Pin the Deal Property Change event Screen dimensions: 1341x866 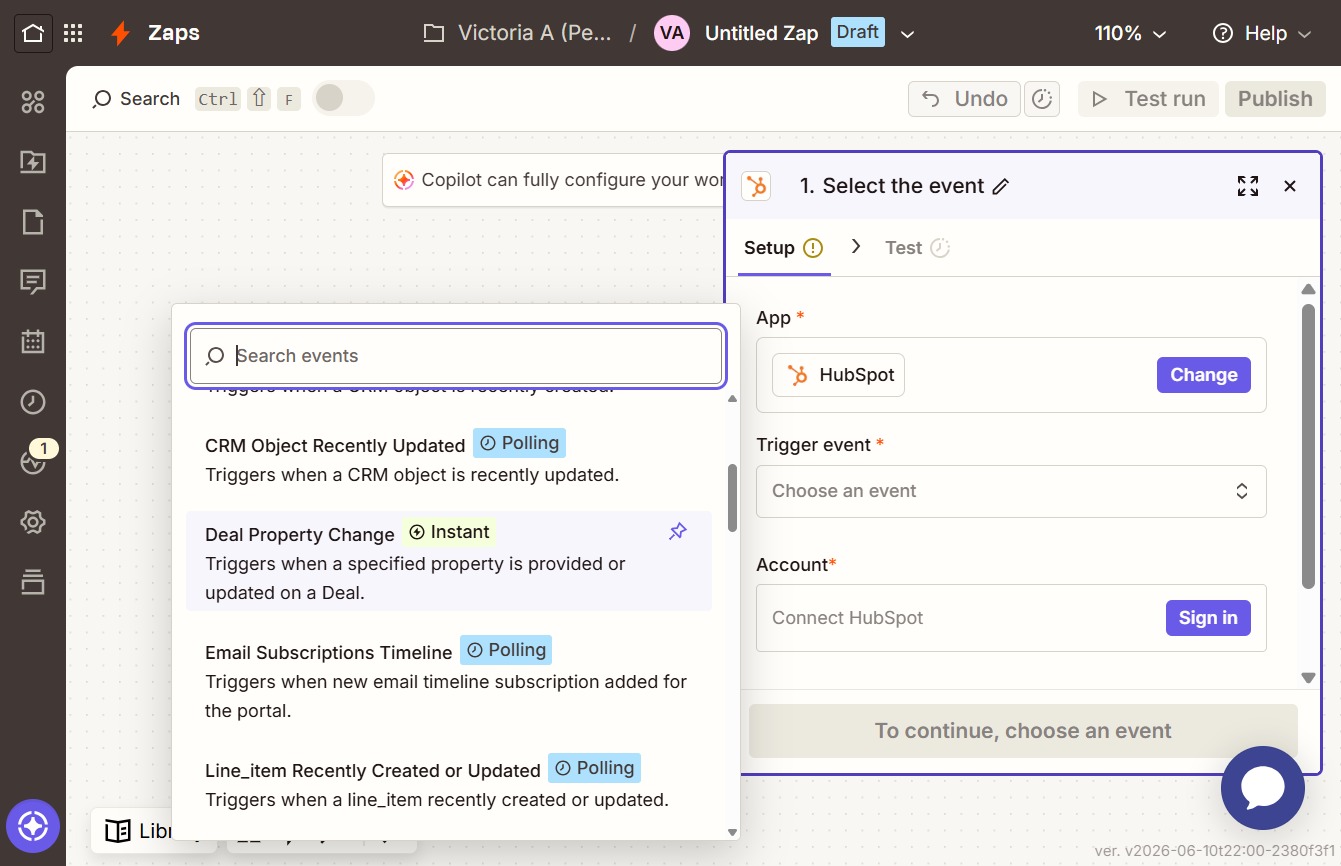[678, 532]
